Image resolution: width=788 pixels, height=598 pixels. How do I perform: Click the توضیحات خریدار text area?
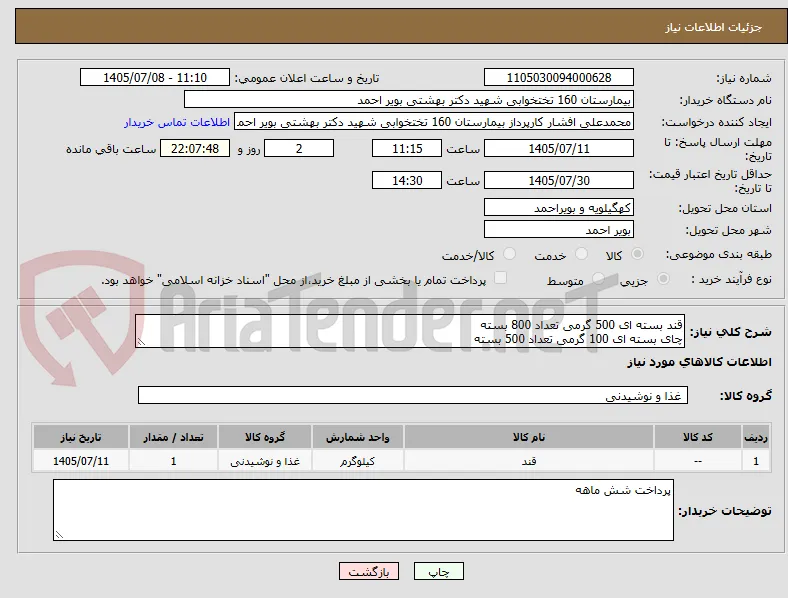pyautogui.click(x=363, y=510)
